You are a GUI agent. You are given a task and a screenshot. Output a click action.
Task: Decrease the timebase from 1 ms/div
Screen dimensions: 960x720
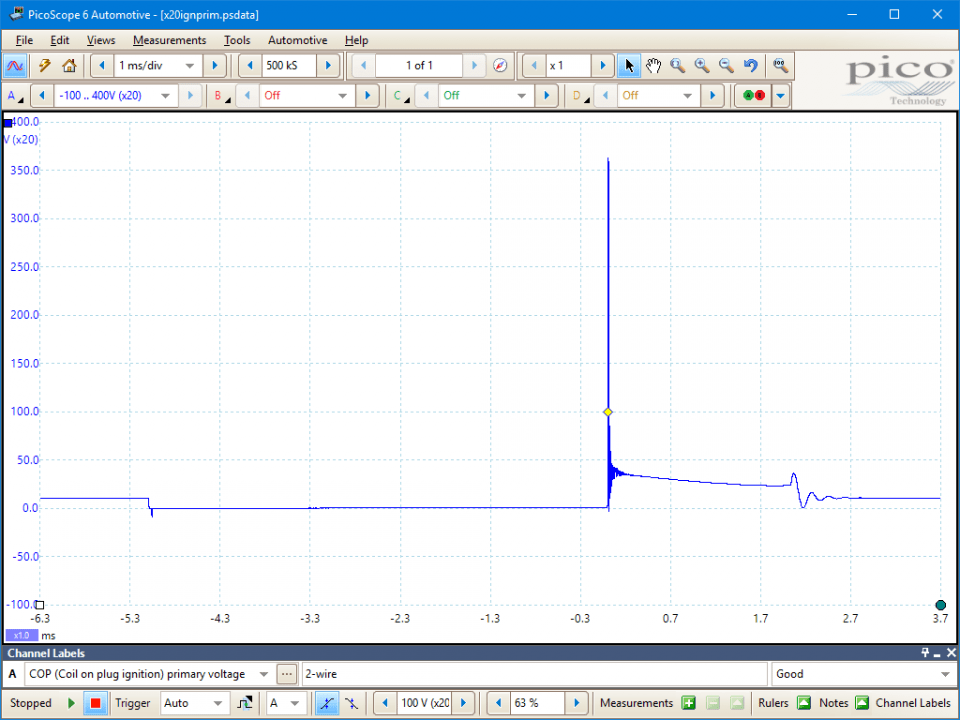coord(102,66)
